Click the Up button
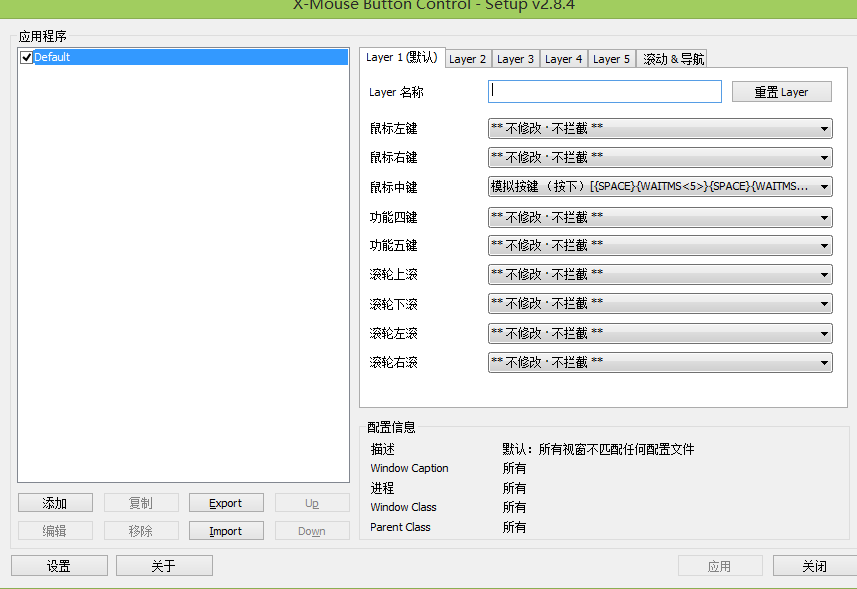The width and height of the screenshot is (857, 589). (312, 503)
